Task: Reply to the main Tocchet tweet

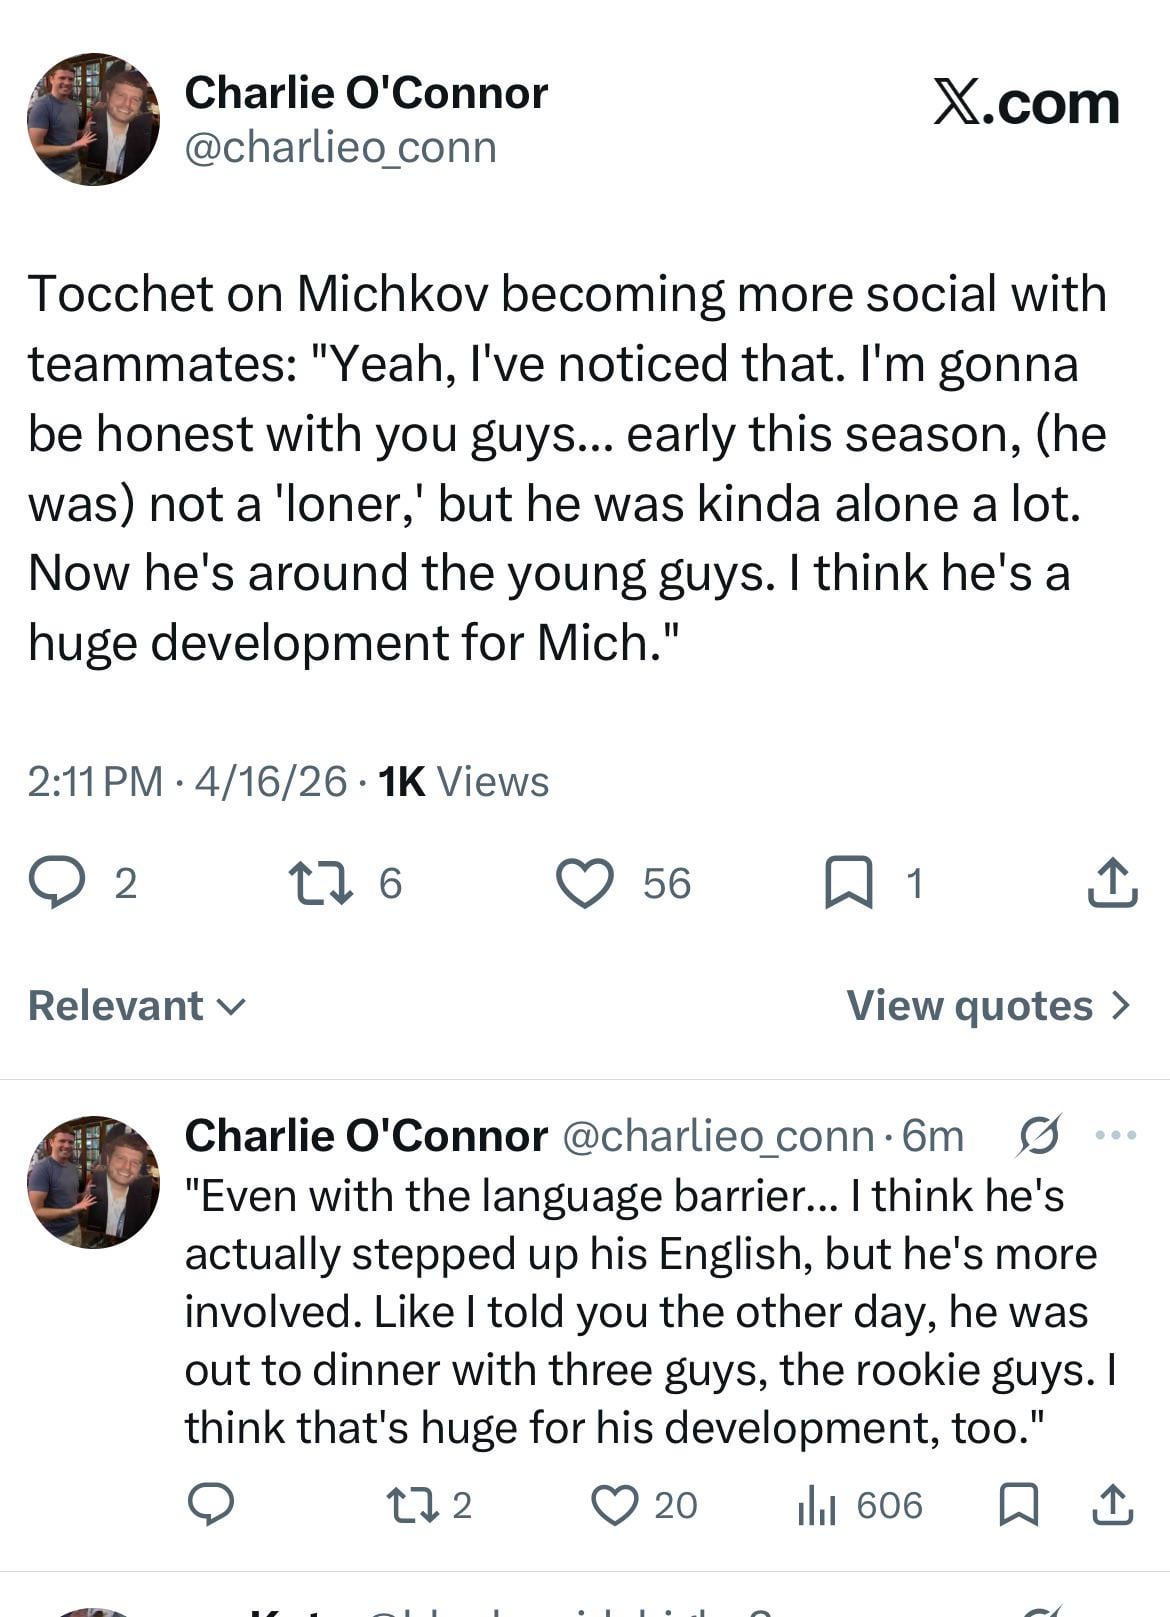Action: [x=56, y=883]
